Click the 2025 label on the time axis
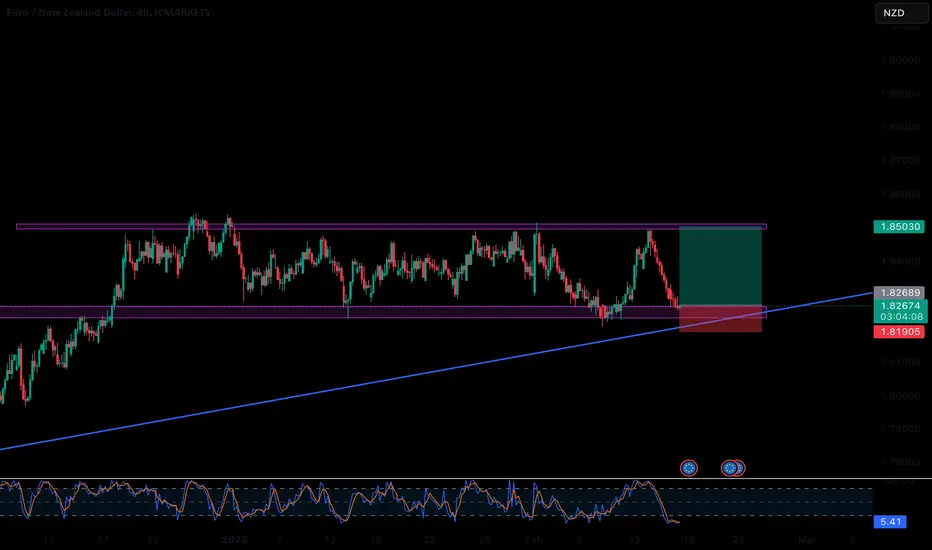The height and width of the screenshot is (550, 932). point(234,540)
